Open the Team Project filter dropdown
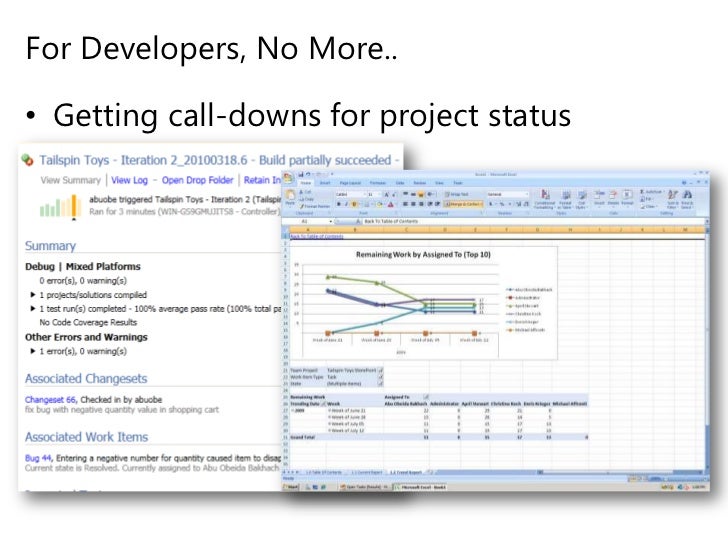This screenshot has width=728, height=546. tap(381, 370)
